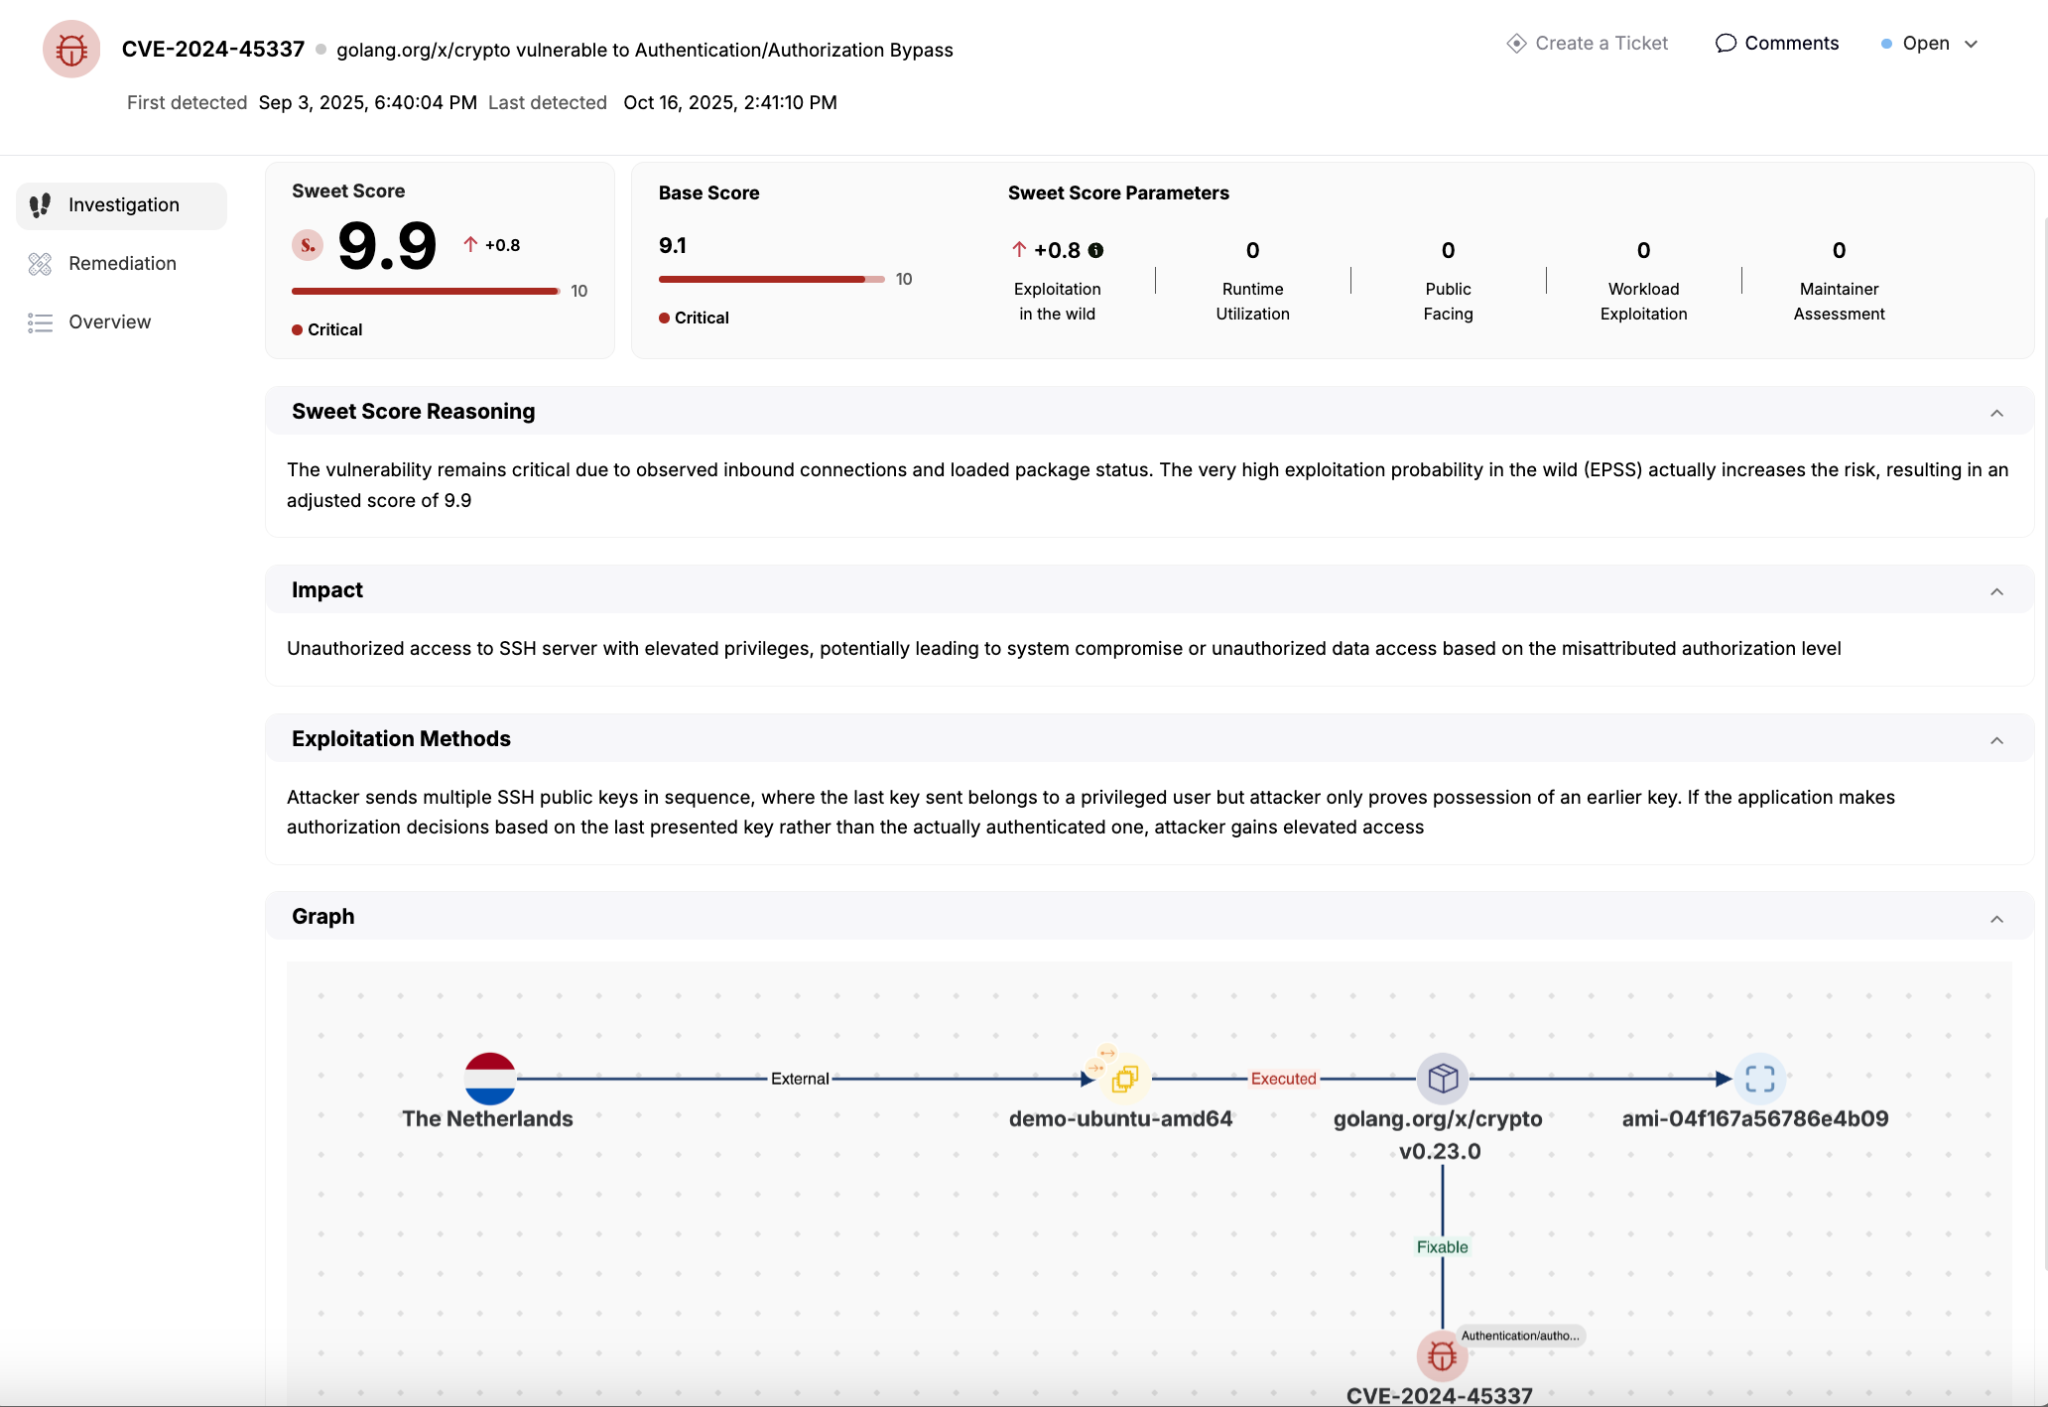
Task: Collapse the Impact section chevron
Action: pyautogui.click(x=1996, y=592)
